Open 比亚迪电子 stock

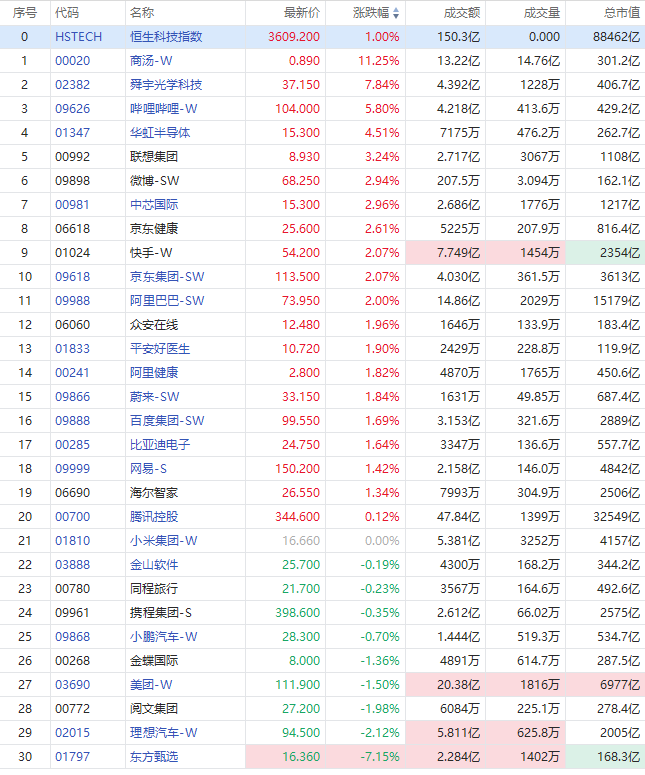pyautogui.click(x=160, y=445)
